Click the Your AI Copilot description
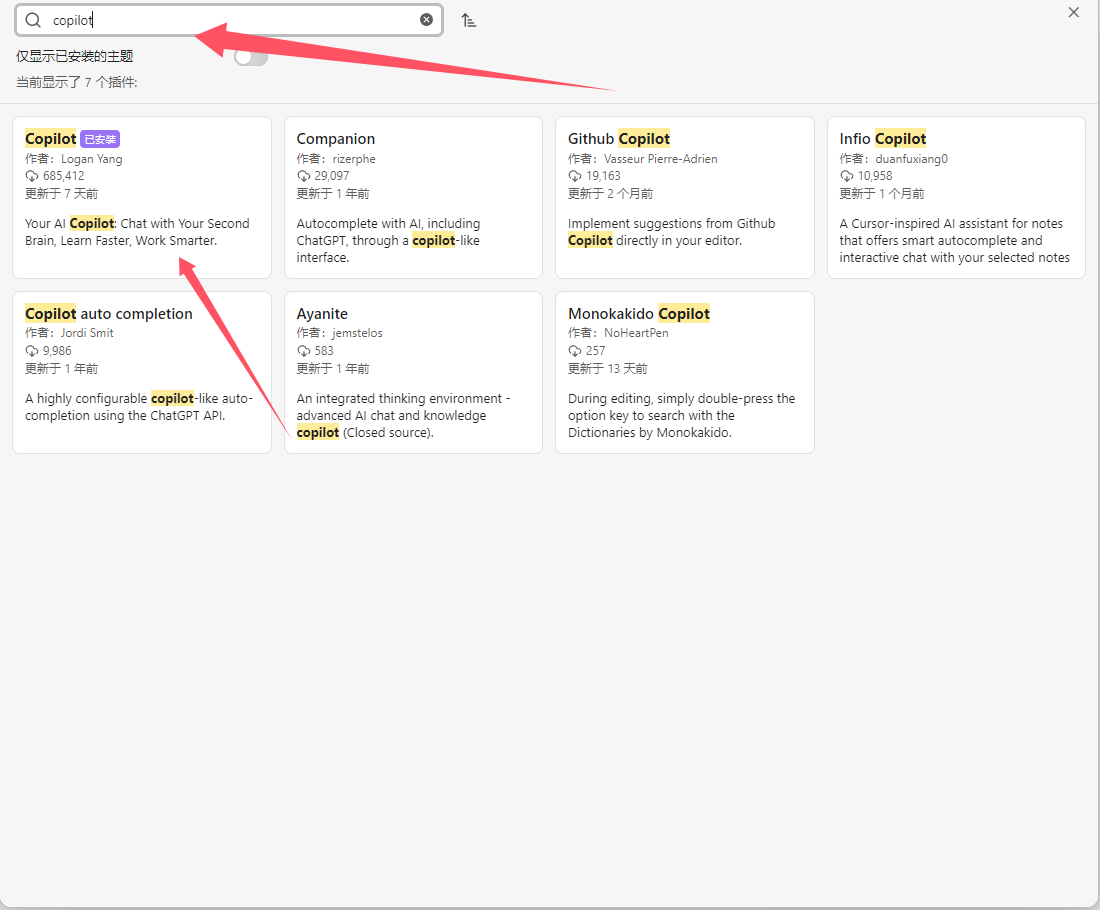Viewport: 1100px width, 910px height. pyautogui.click(x=138, y=232)
